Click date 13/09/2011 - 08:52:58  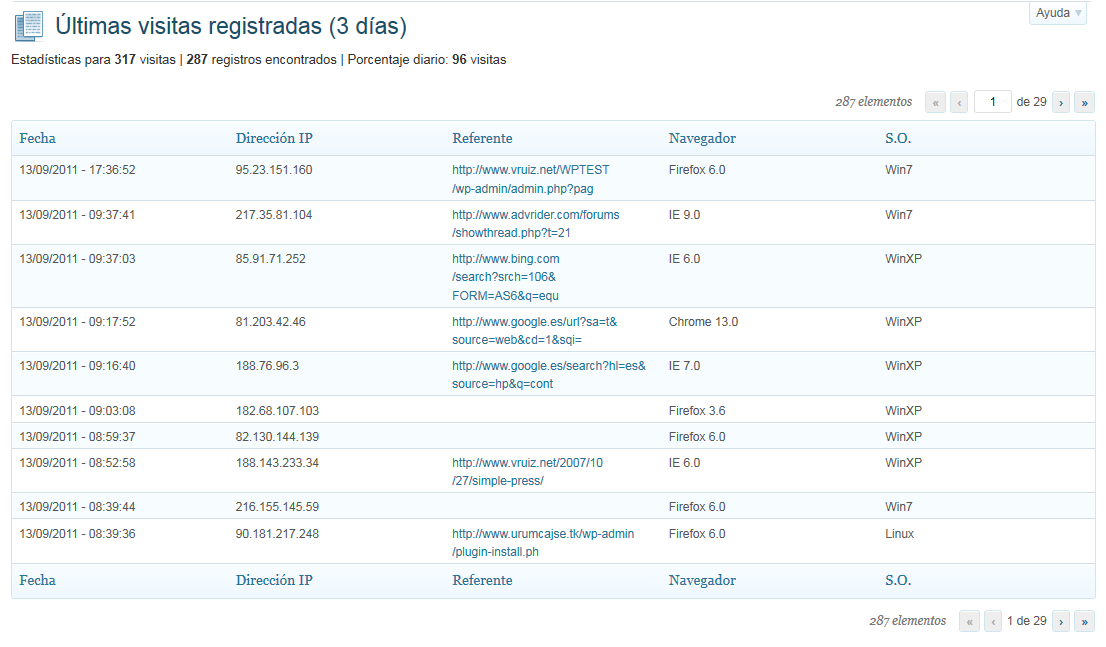pyautogui.click(x=78, y=463)
